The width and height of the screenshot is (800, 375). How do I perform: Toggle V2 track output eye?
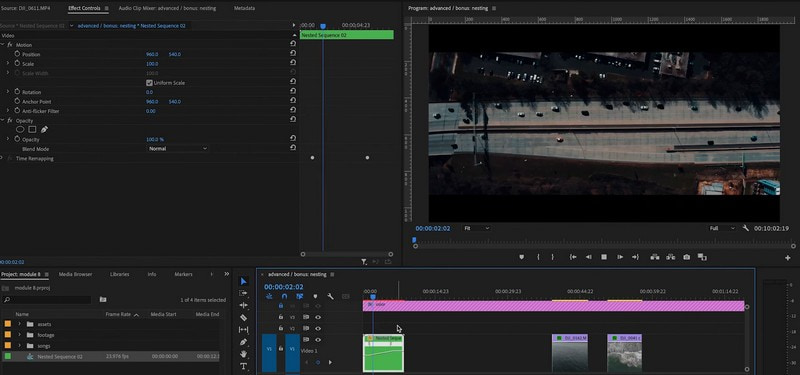pos(318,329)
